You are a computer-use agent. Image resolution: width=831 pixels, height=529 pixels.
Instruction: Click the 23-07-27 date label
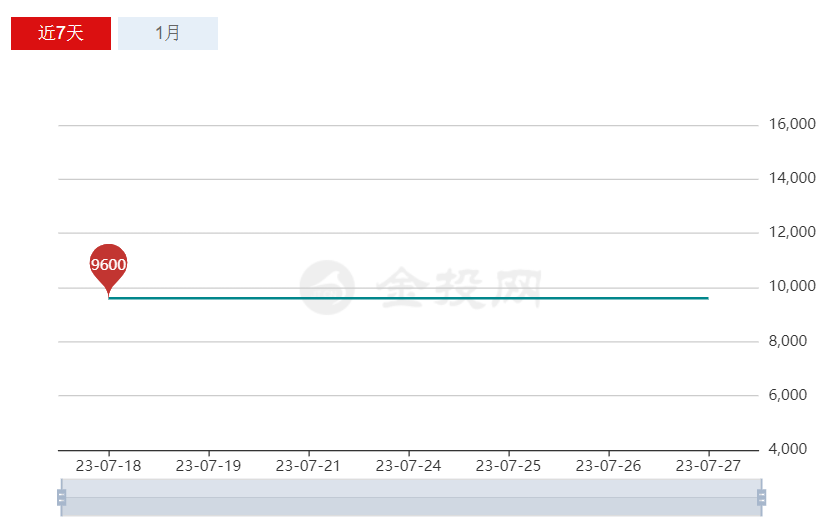708,466
